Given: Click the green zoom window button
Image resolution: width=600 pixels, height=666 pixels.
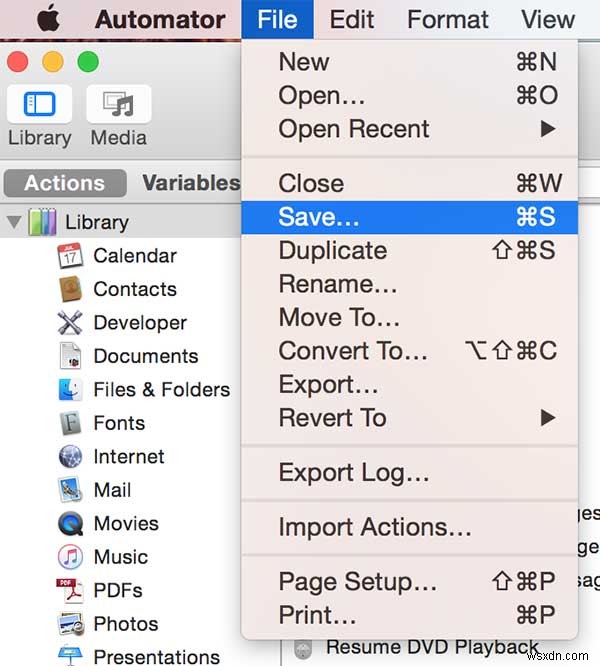Looking at the screenshot, I should point(88,62).
